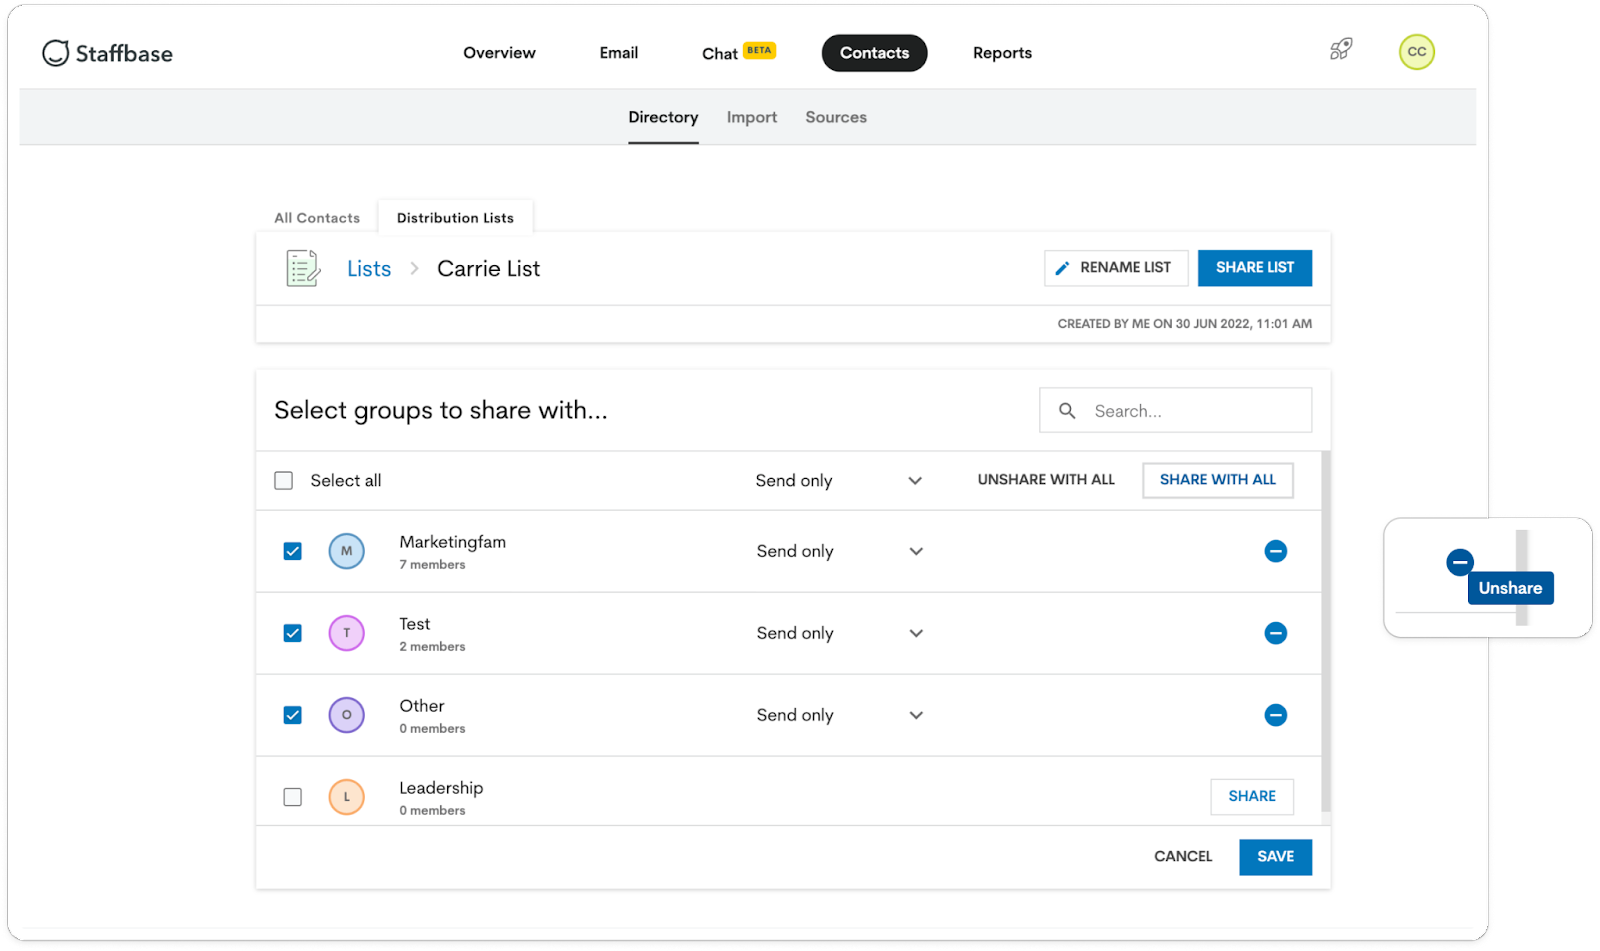Click the Staffbase logo
Viewport: 1600px width, 951px height.
click(x=107, y=53)
